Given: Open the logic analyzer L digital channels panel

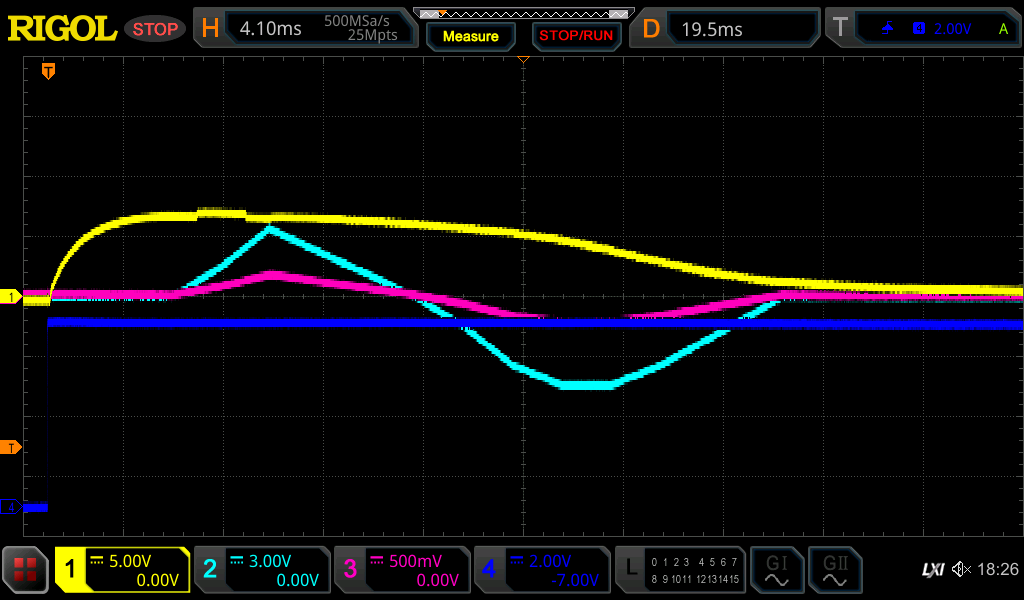Looking at the screenshot, I should click(x=682, y=570).
